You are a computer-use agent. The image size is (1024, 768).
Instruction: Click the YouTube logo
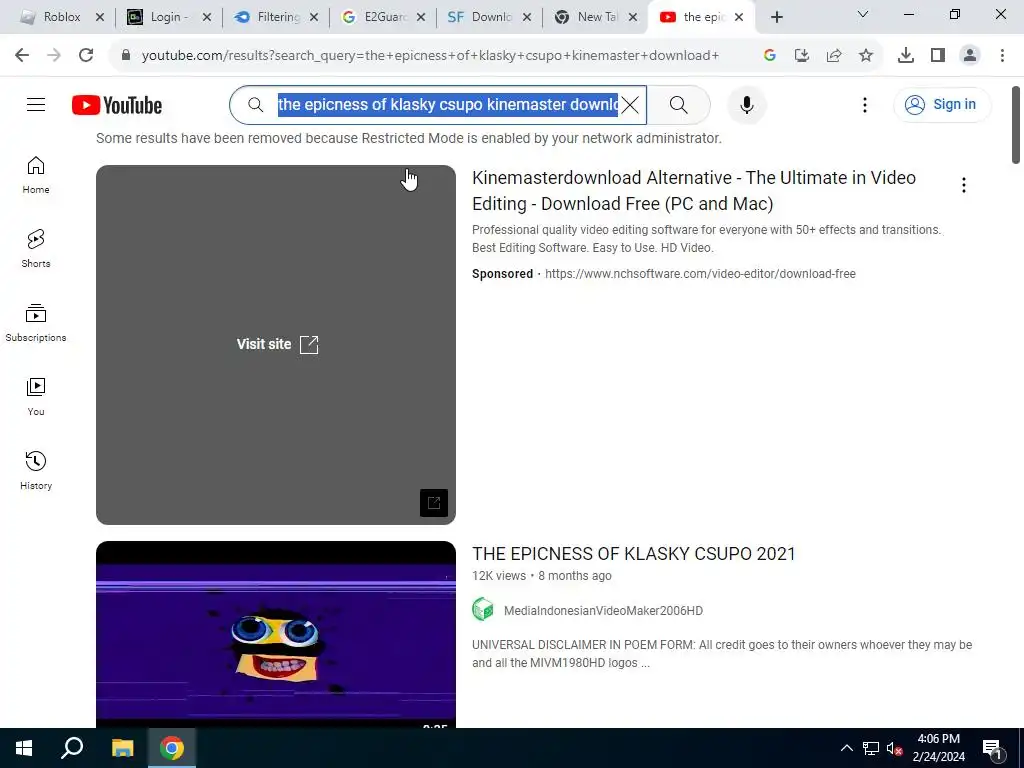(x=117, y=105)
